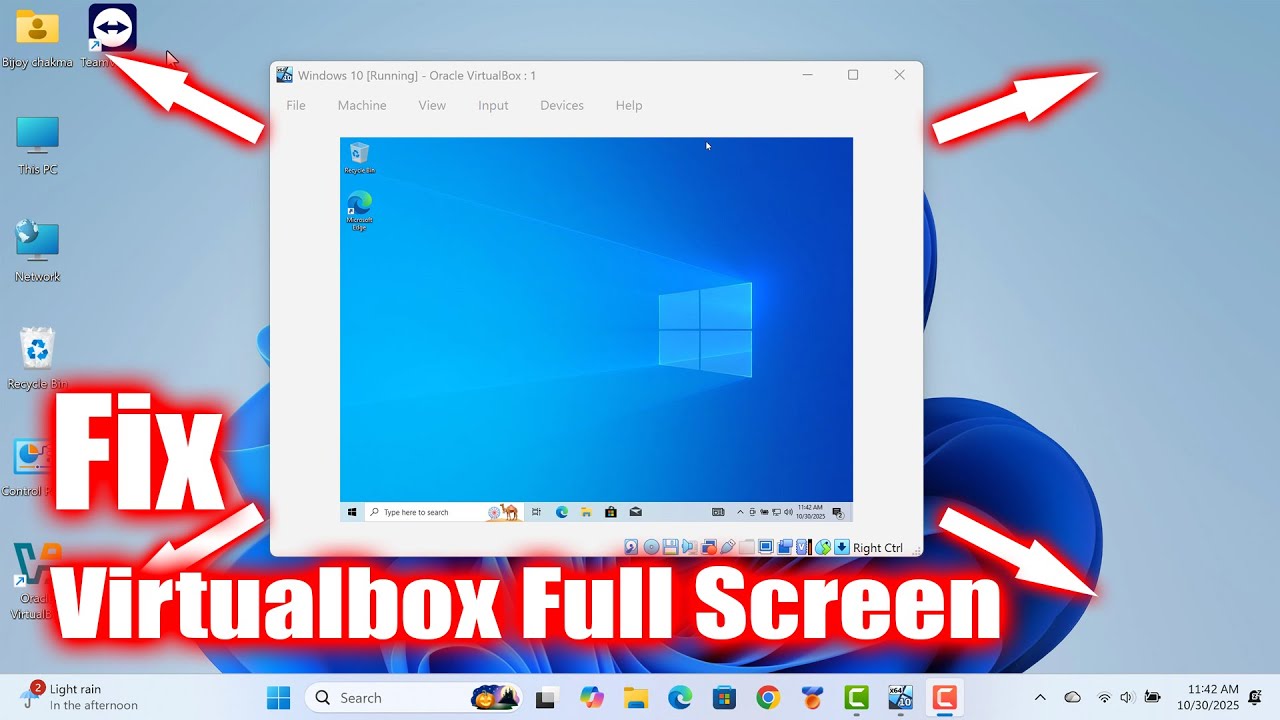
Task: Open the Devices menu in VirtualBox
Action: [562, 105]
